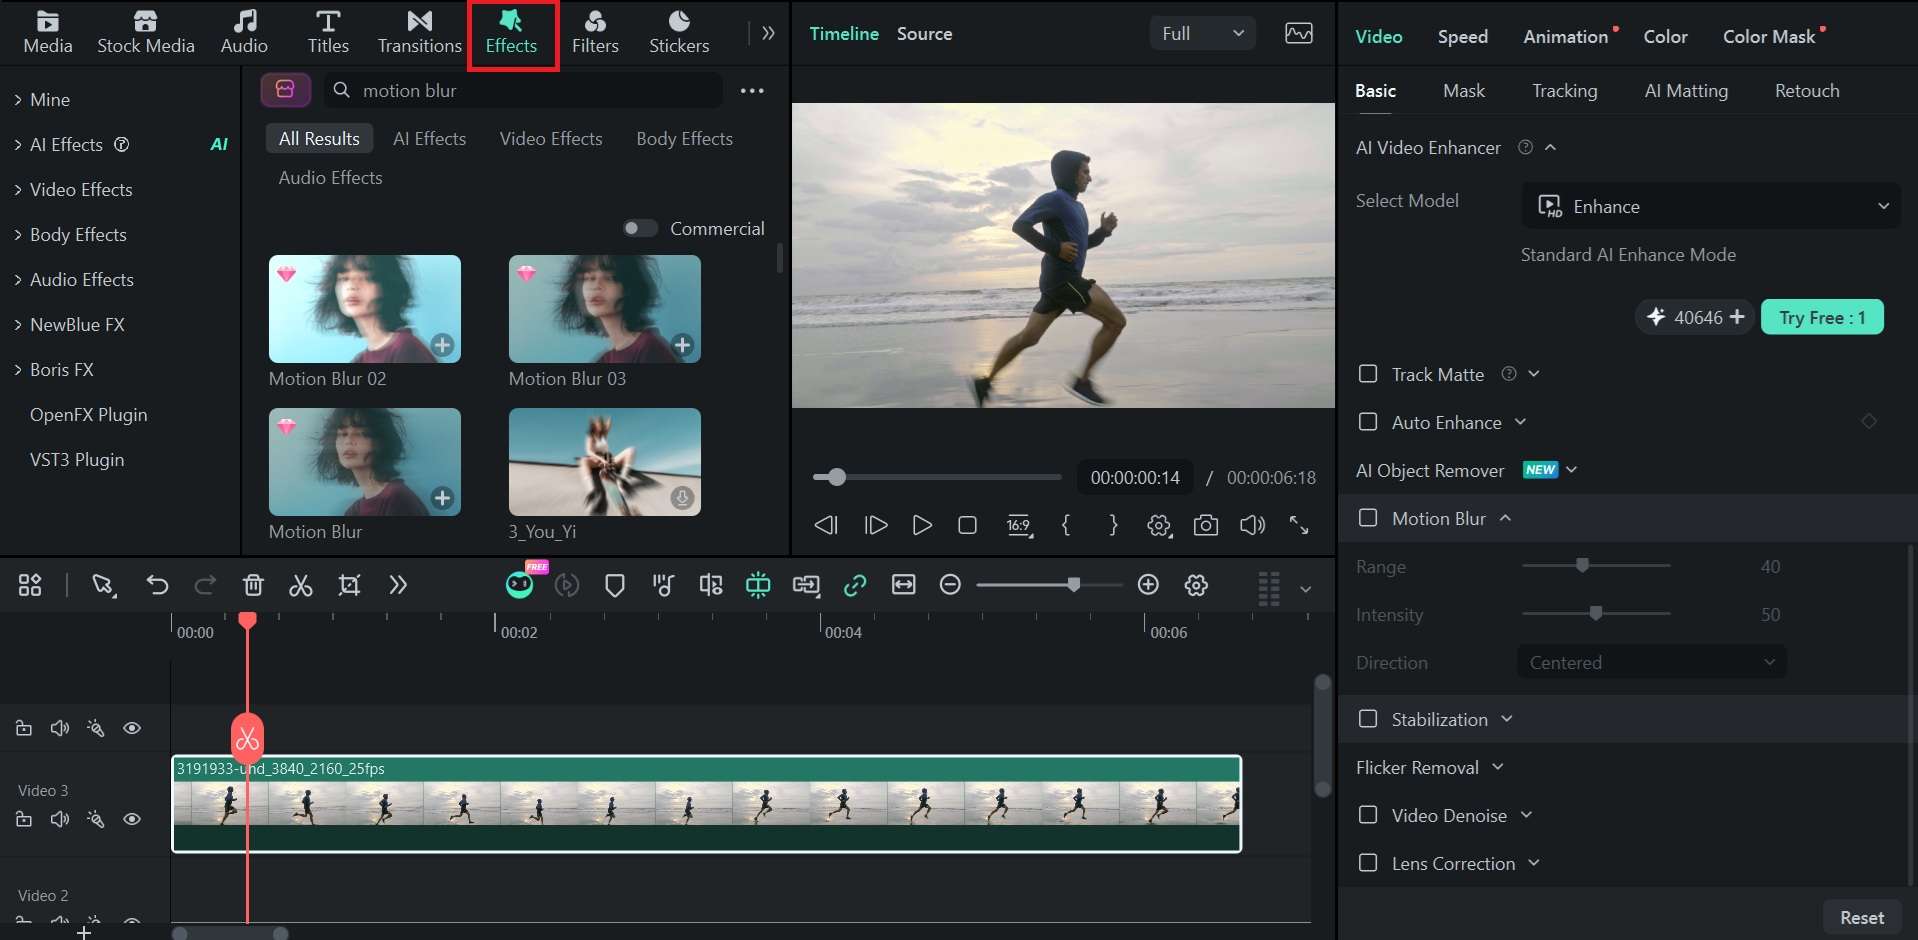Enable the Stabilization checkbox
This screenshot has height=940, width=1918.
1368,719
